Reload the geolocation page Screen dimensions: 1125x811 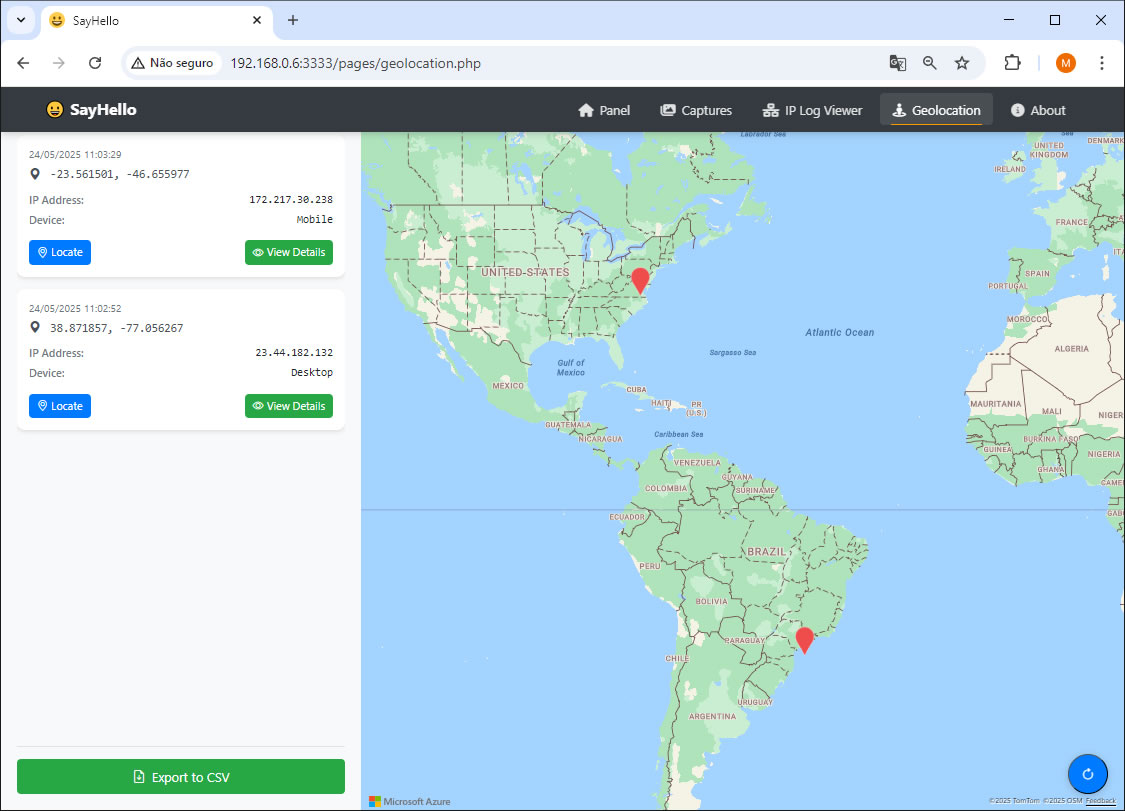95,63
